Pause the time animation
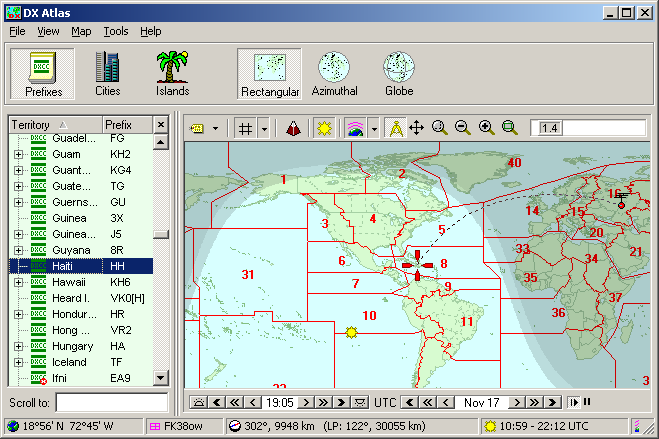 point(587,402)
